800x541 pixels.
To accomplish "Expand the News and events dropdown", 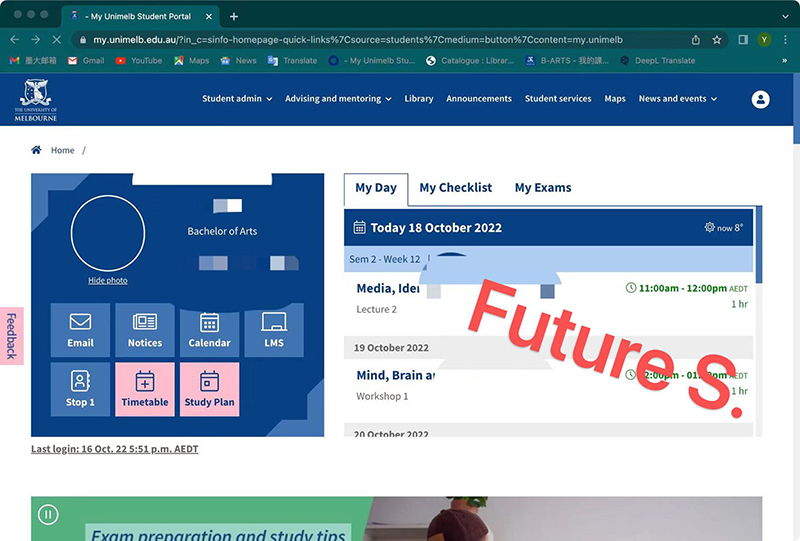I will point(678,99).
